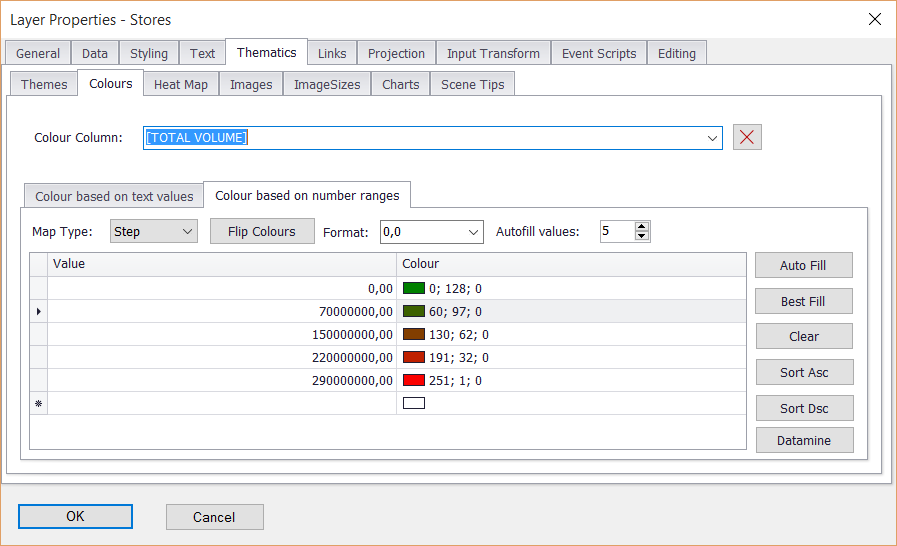Click the brown 130; 62; 0 colour swatch
The width and height of the screenshot is (897, 546).
tap(413, 334)
